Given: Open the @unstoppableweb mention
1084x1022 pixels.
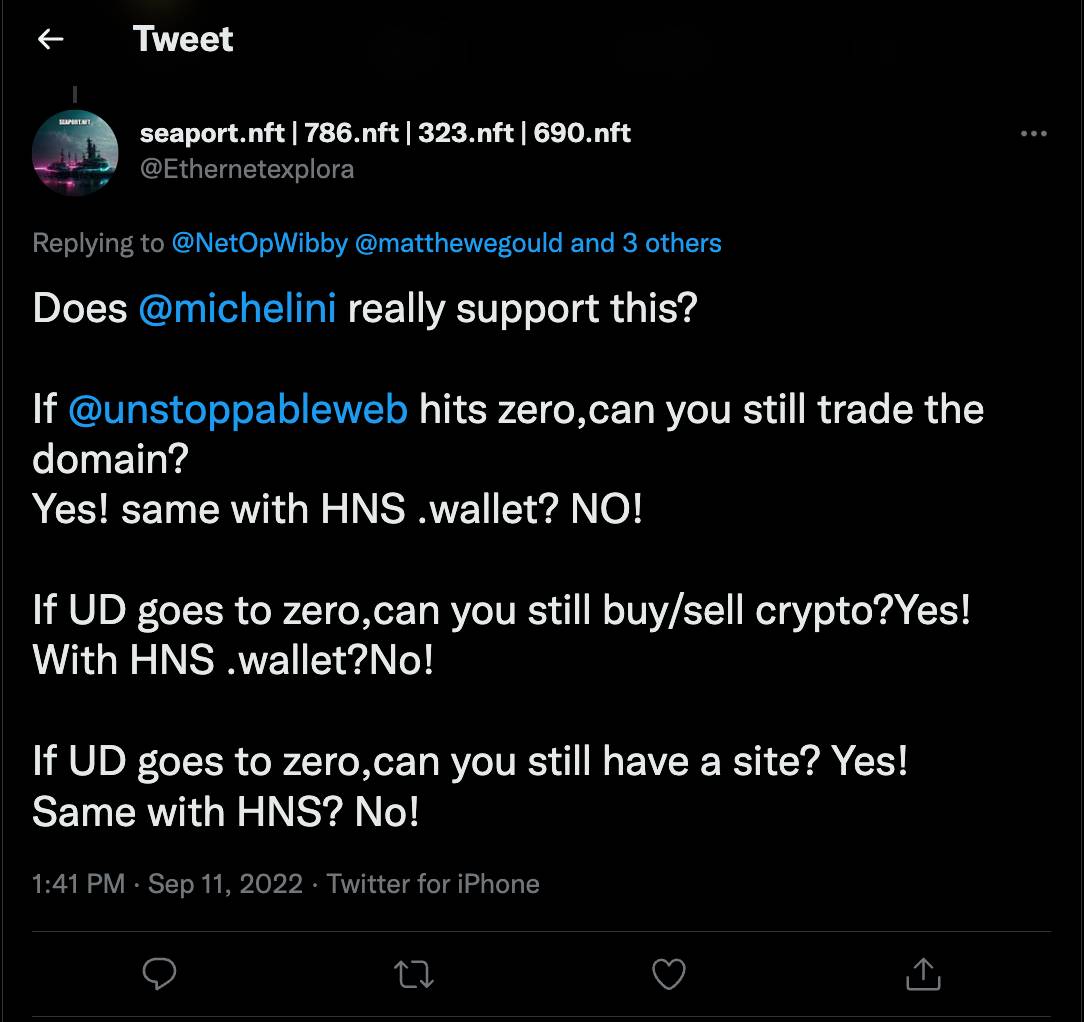Looking at the screenshot, I should pyautogui.click(x=238, y=409).
